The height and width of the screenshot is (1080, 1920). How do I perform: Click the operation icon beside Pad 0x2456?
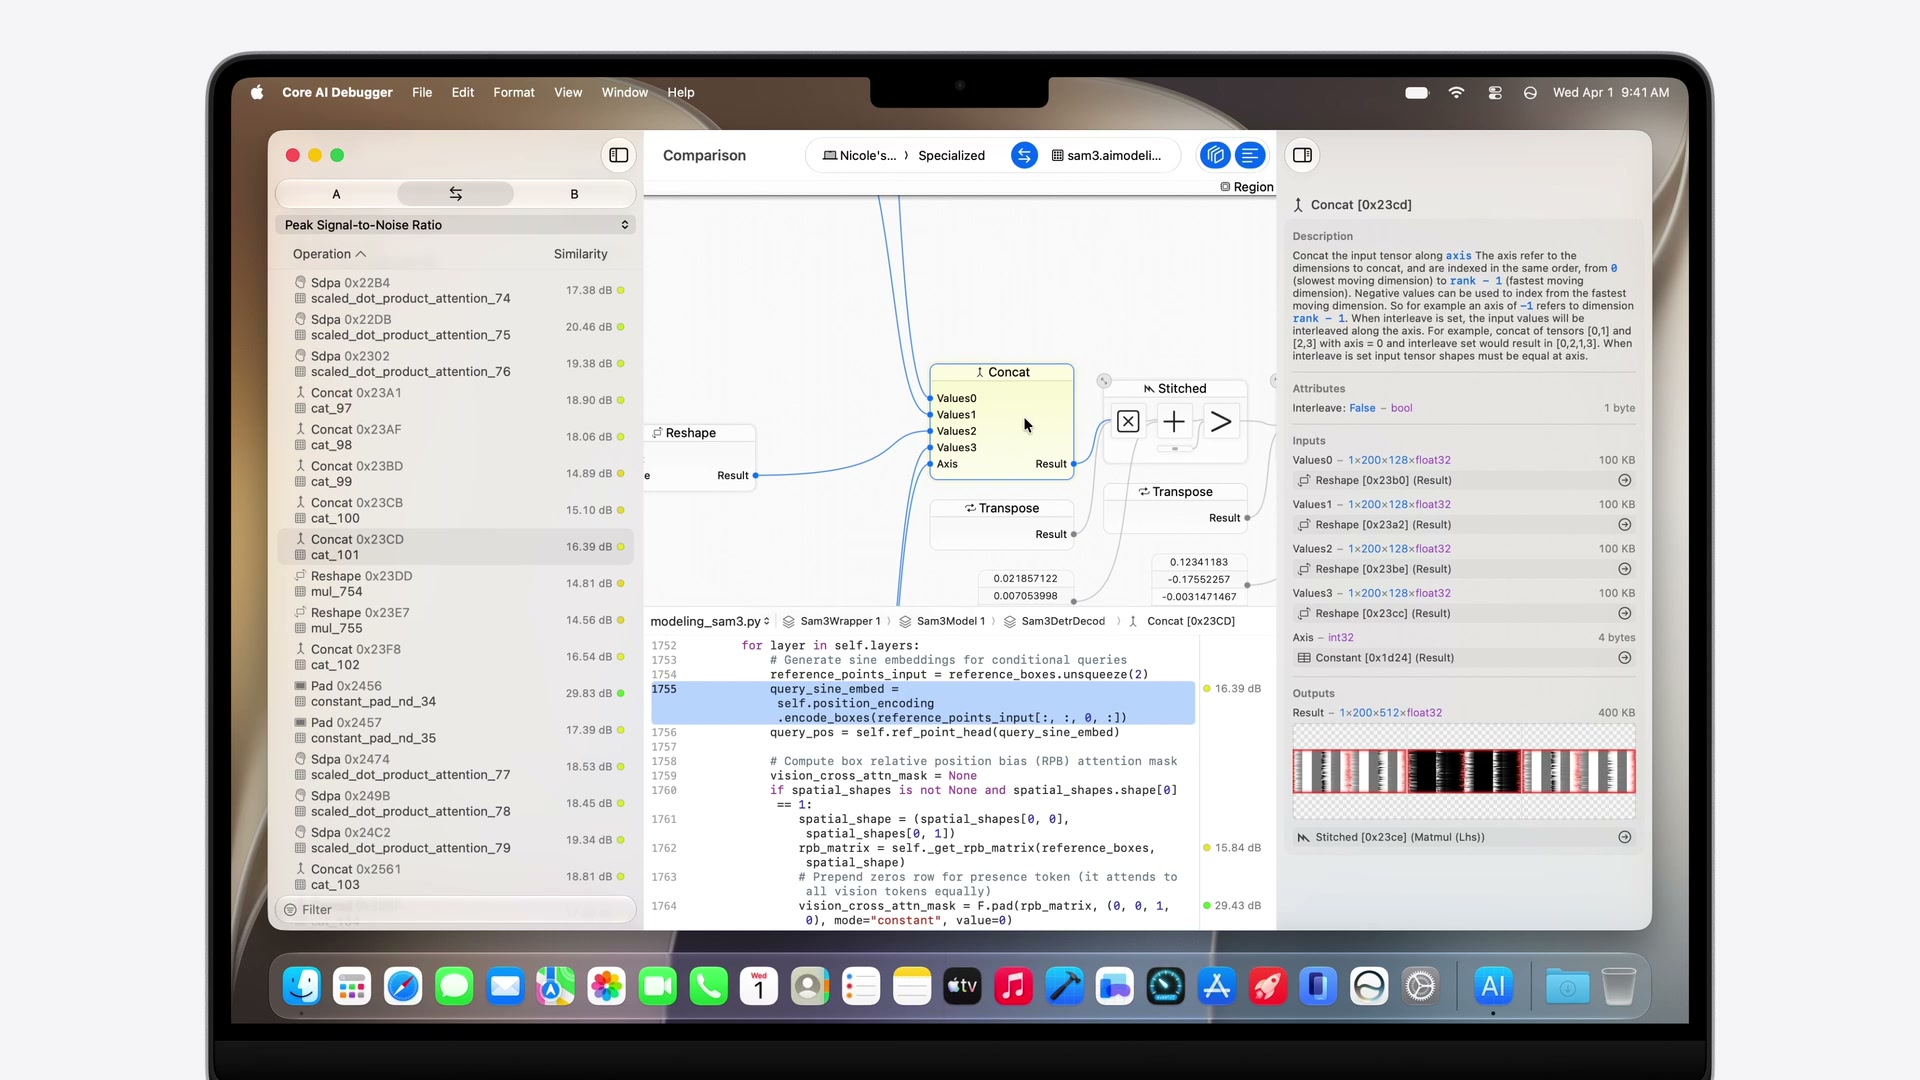point(300,686)
